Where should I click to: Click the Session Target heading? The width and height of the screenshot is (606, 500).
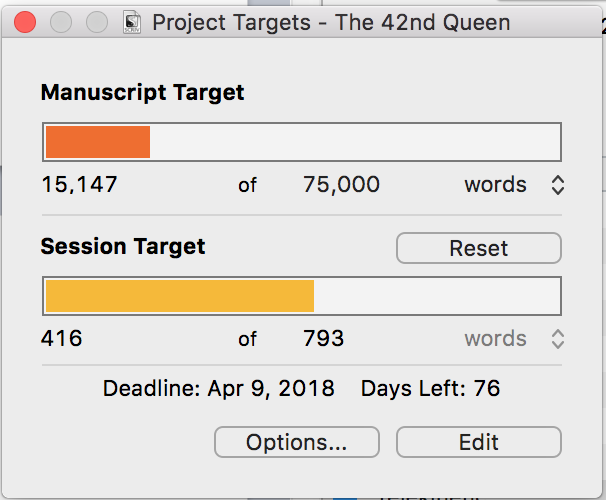(123, 247)
